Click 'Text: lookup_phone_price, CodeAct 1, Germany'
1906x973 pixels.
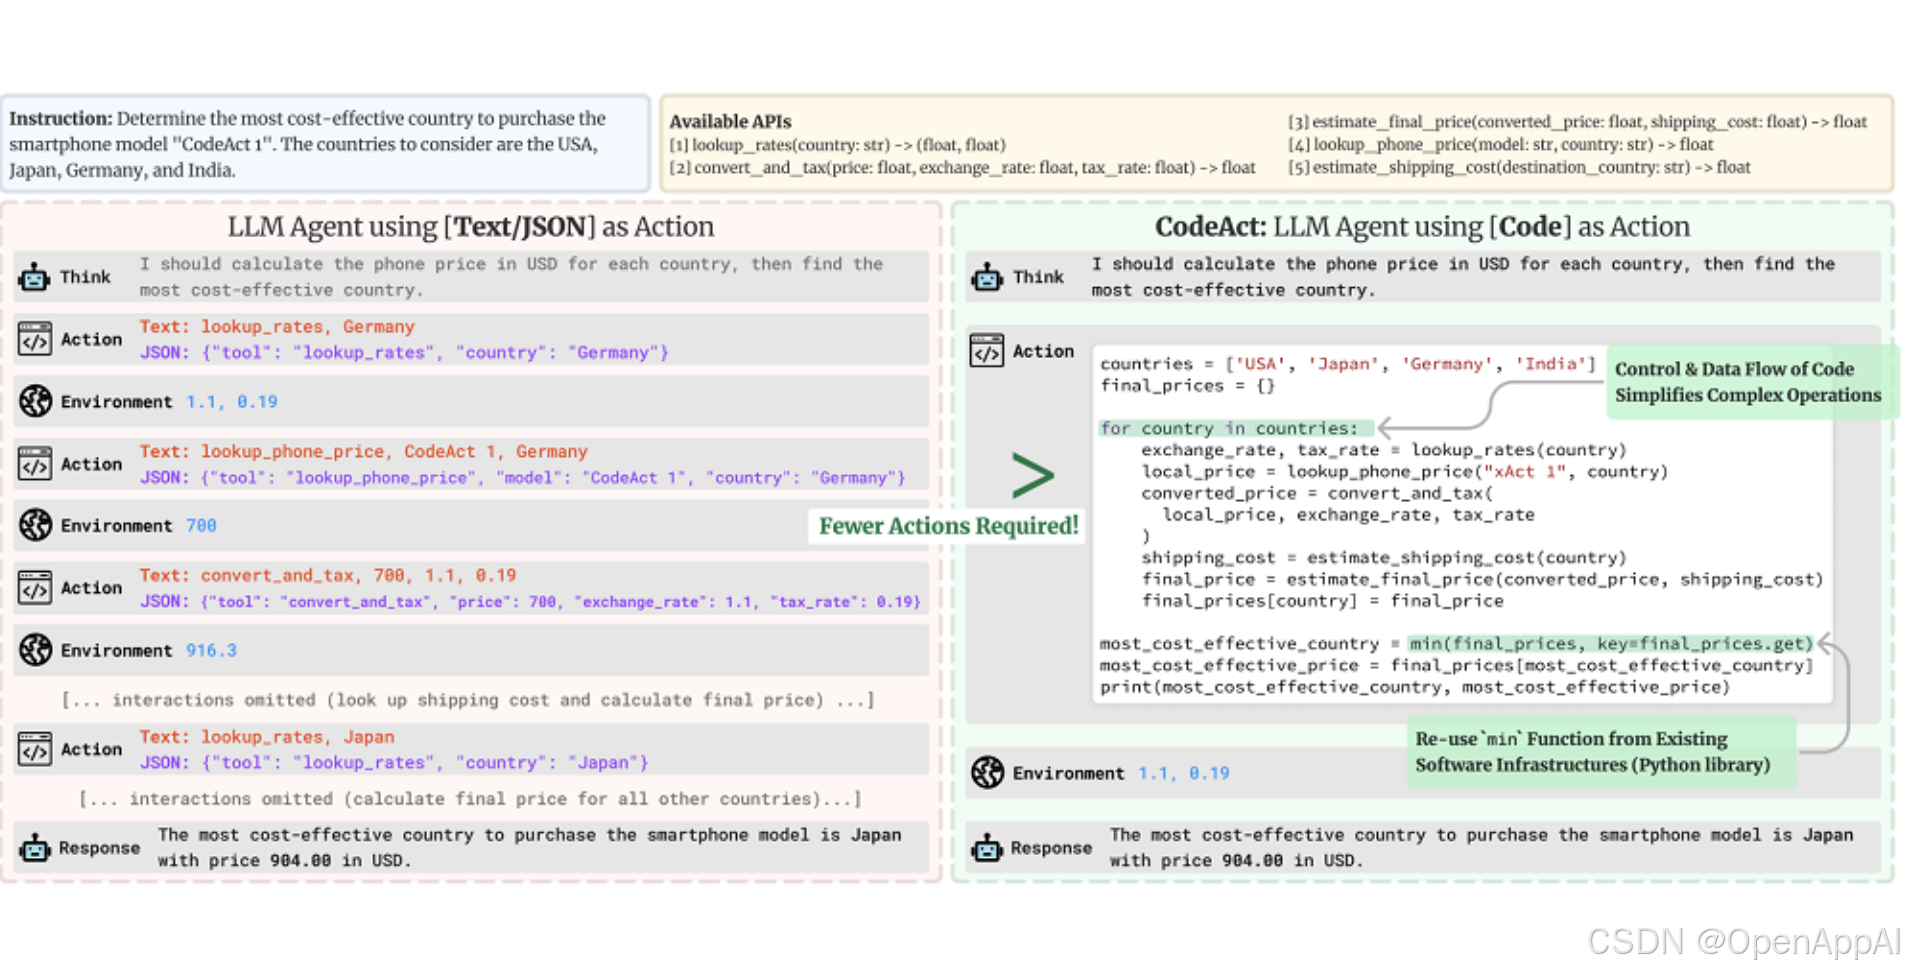364,452
